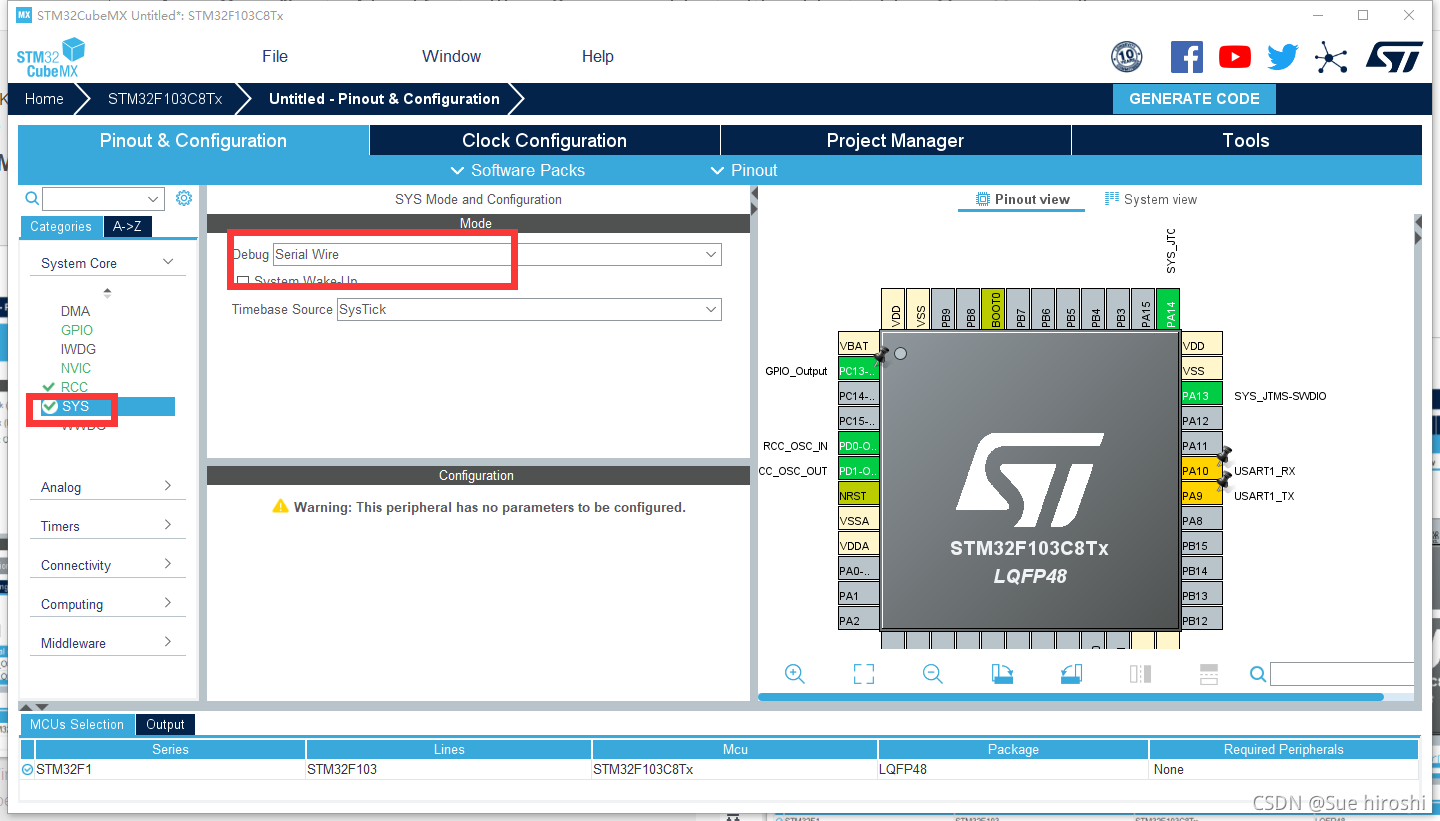Select the NRST pin on the chip
Screen dimensions: 1440x821
pyautogui.click(x=859, y=495)
